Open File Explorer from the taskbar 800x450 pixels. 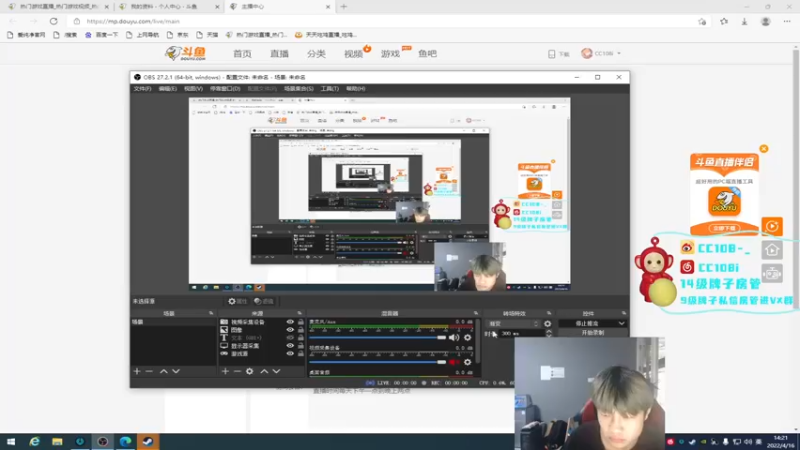pos(57,441)
